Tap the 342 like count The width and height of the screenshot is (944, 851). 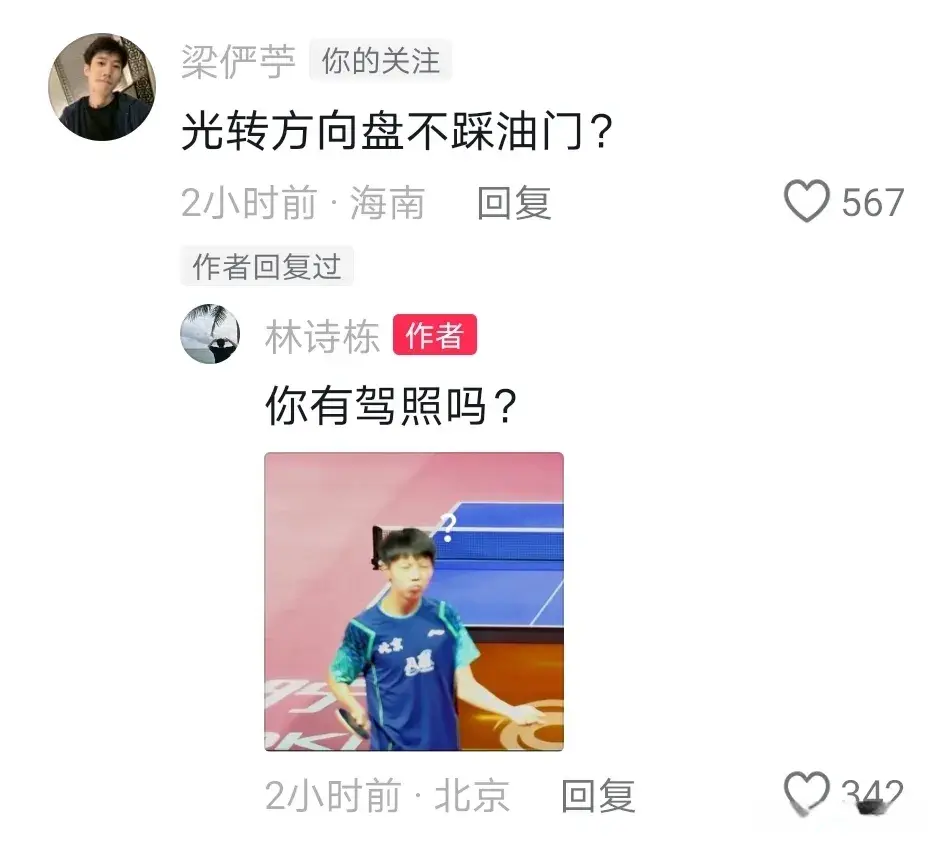872,794
